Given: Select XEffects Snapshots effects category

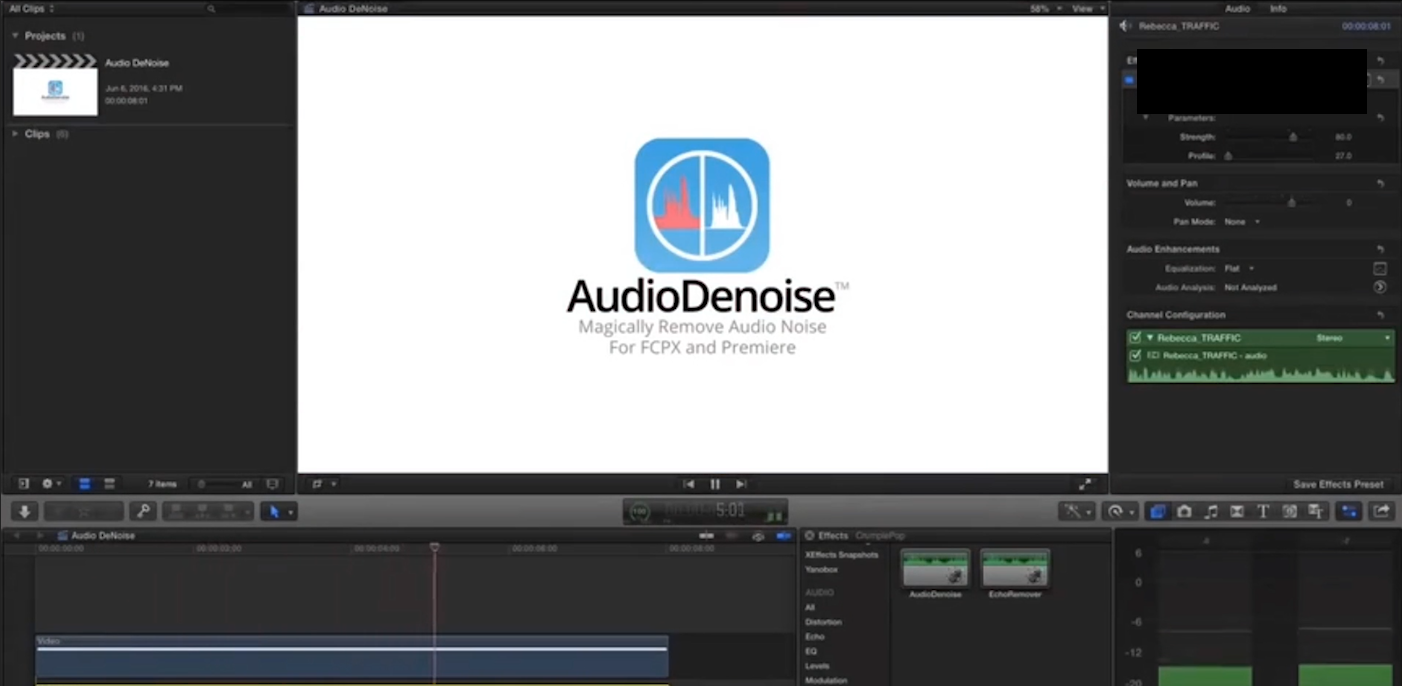Looking at the screenshot, I should pyautogui.click(x=841, y=555).
